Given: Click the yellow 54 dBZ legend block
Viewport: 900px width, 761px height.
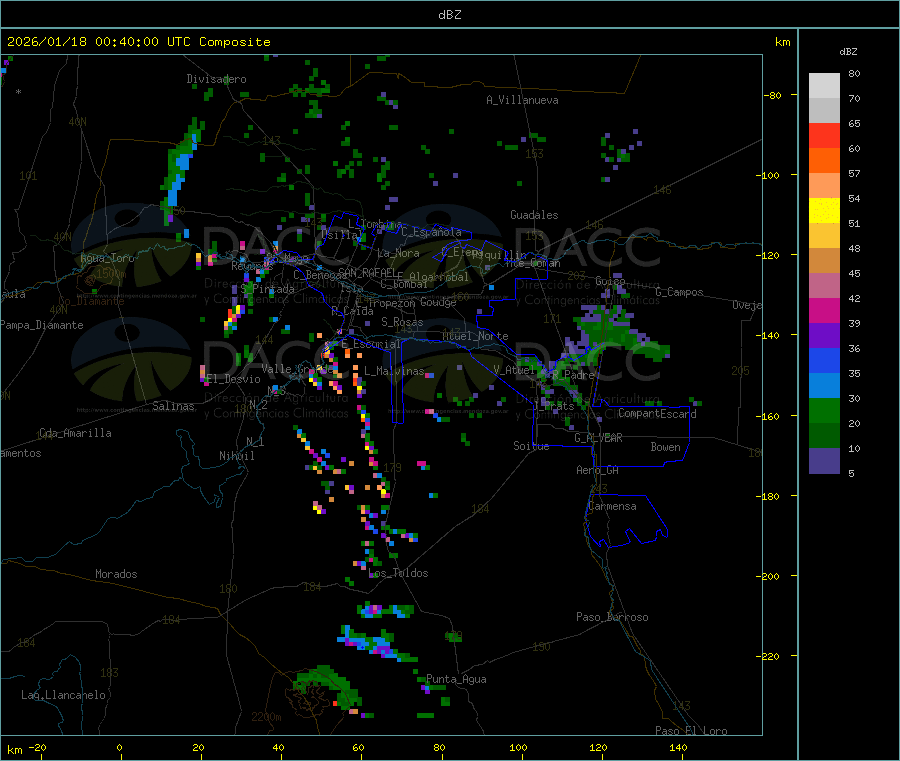Looking at the screenshot, I should [824, 211].
